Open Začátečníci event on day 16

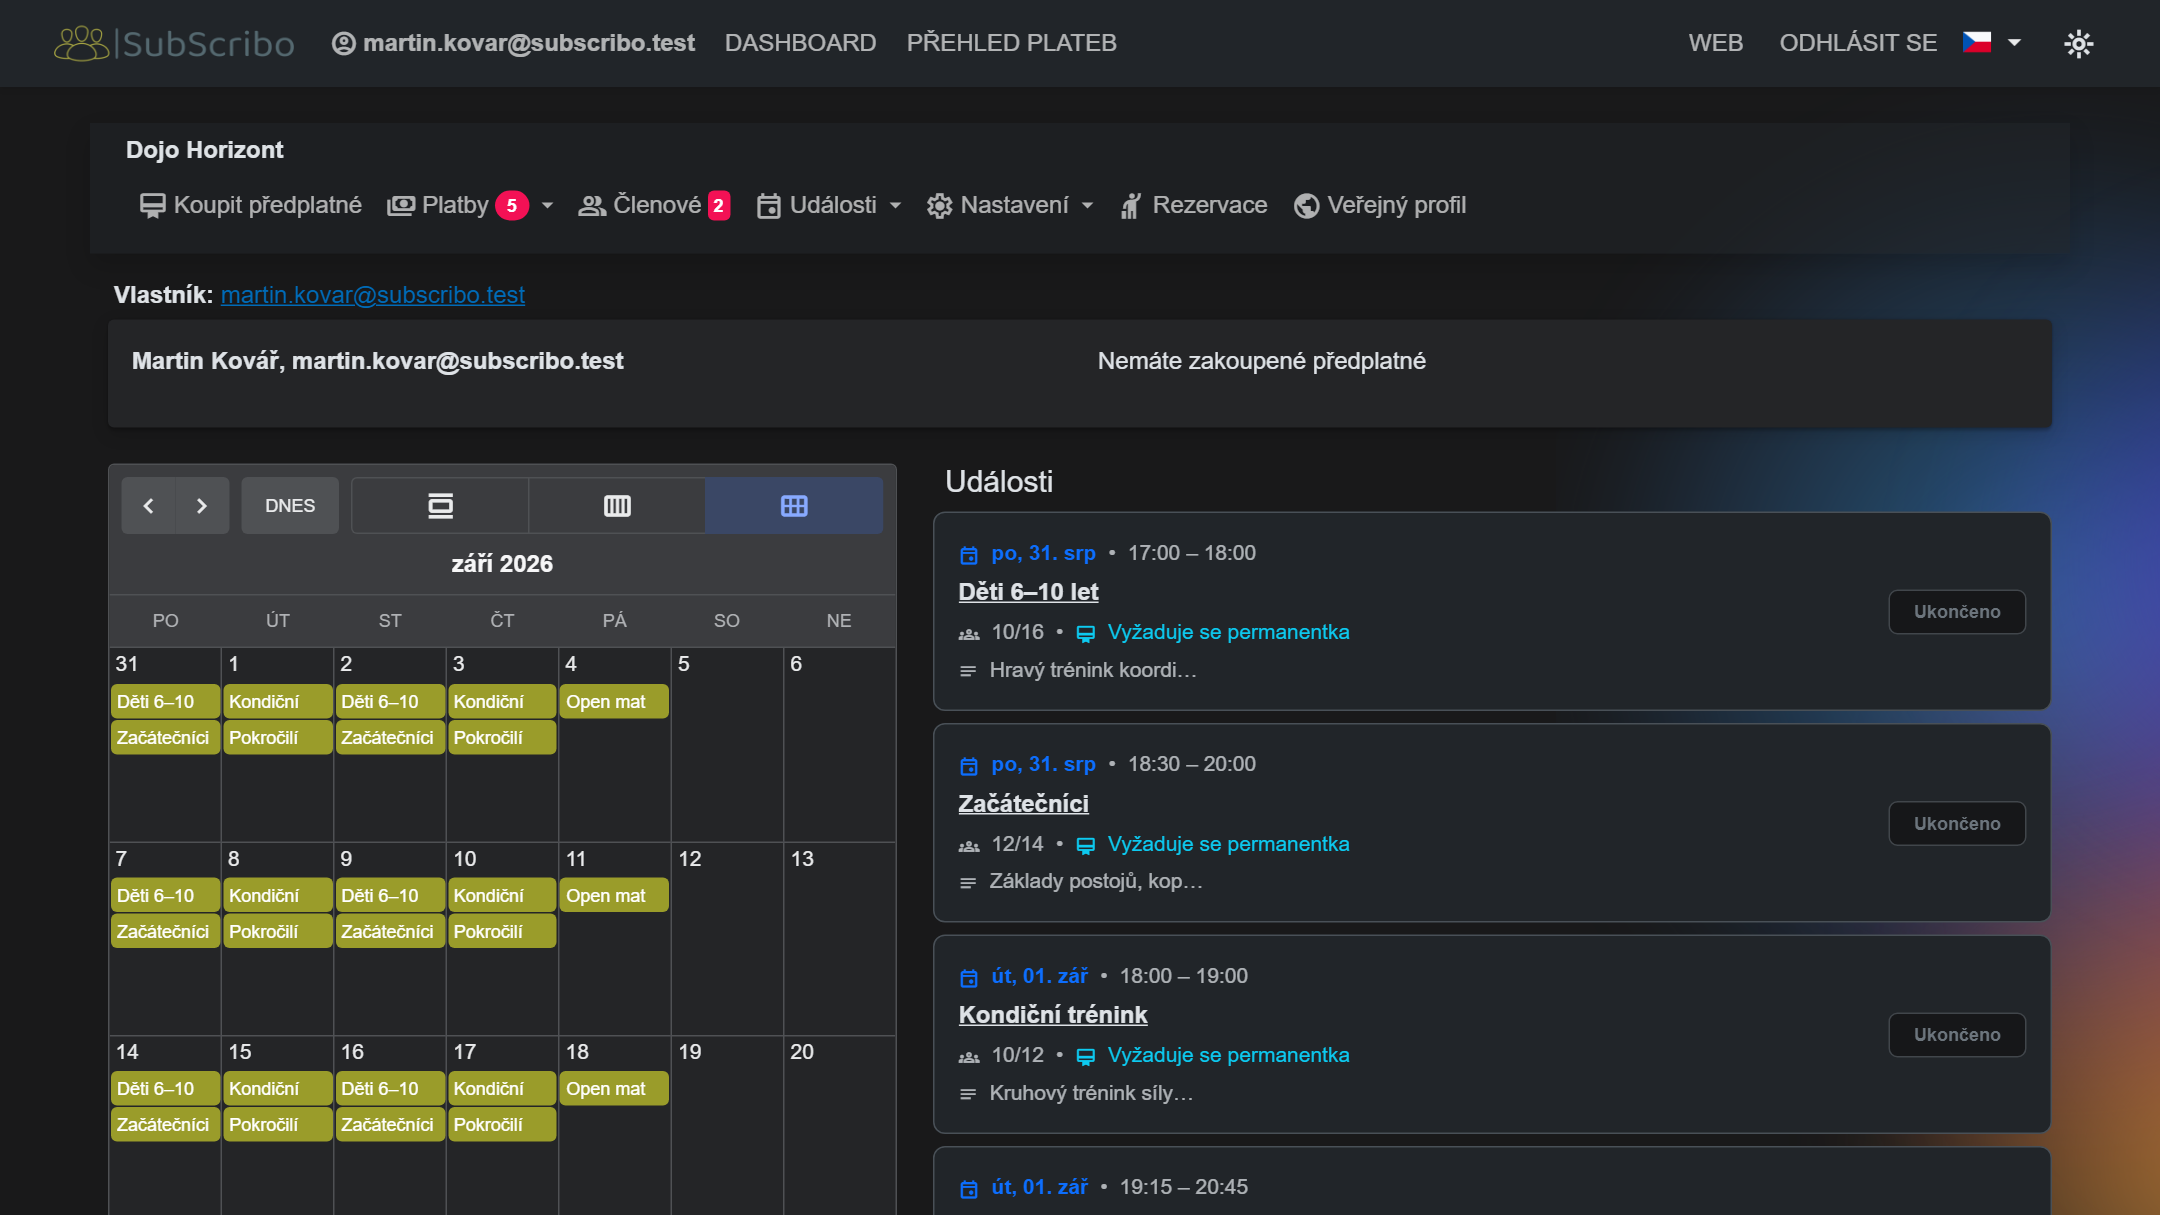pos(390,1125)
